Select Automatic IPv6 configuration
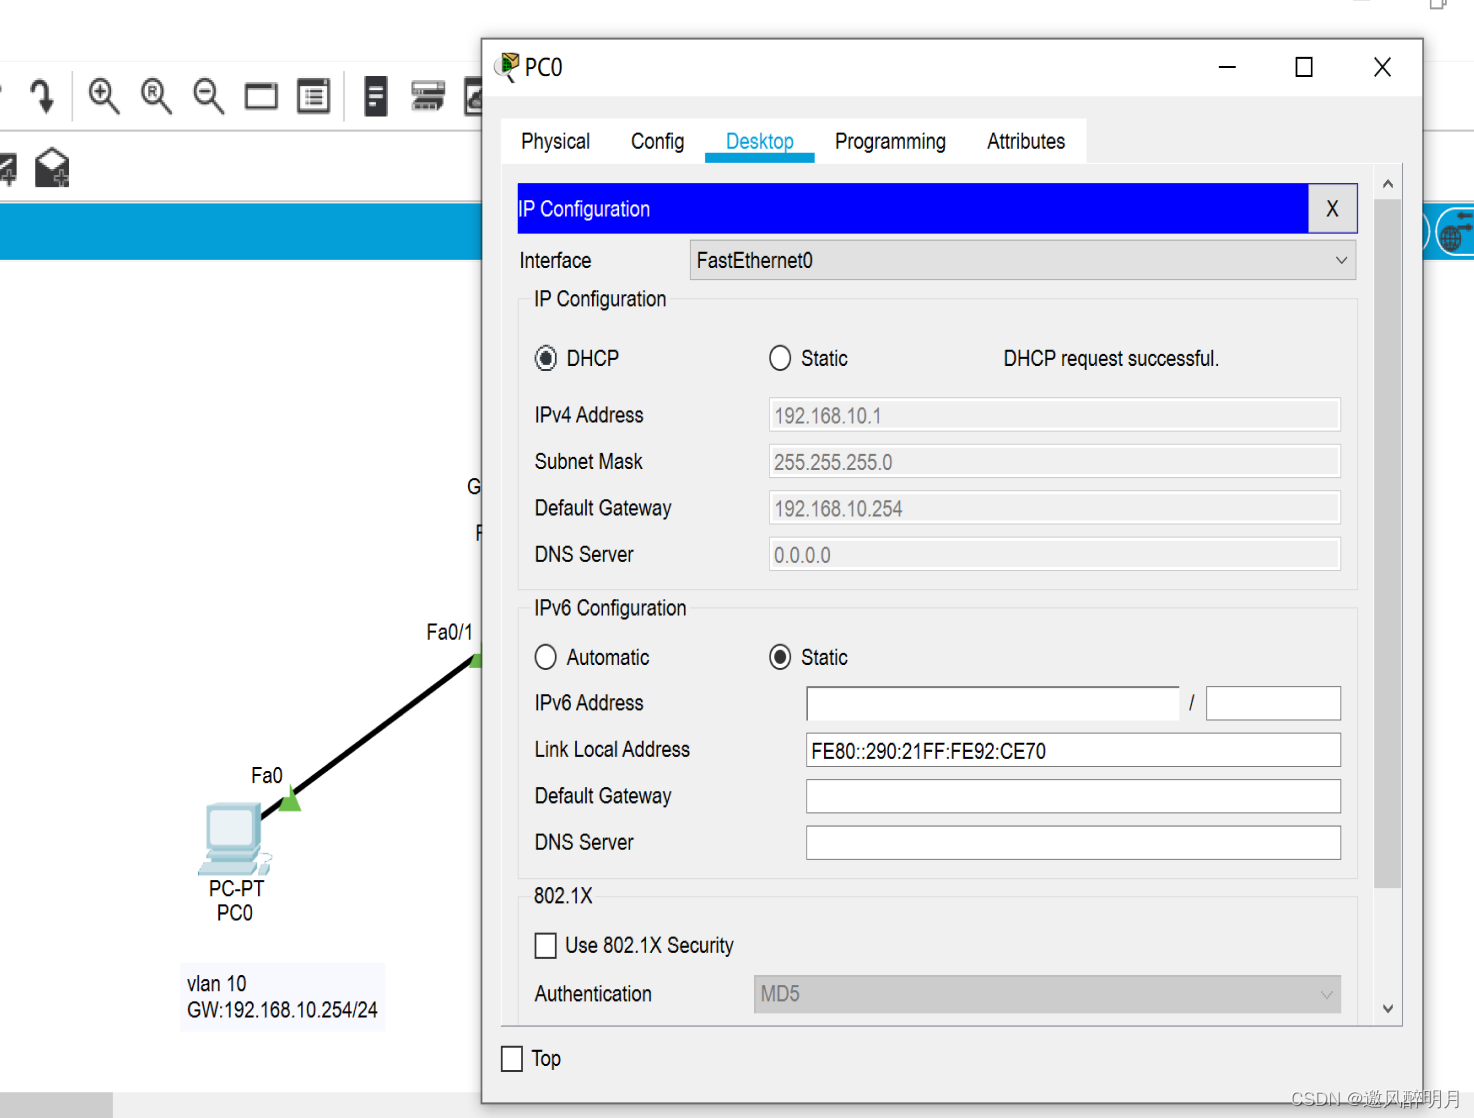 (x=546, y=657)
